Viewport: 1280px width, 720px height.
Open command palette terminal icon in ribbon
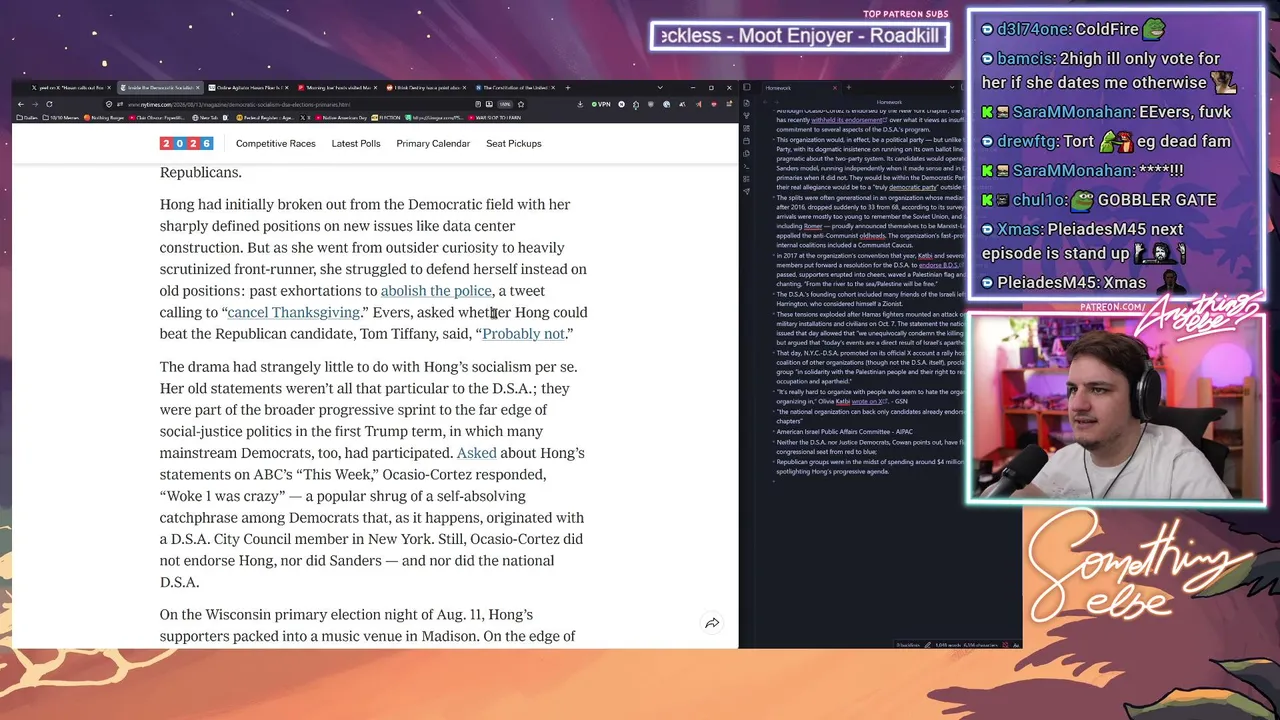tap(747, 166)
